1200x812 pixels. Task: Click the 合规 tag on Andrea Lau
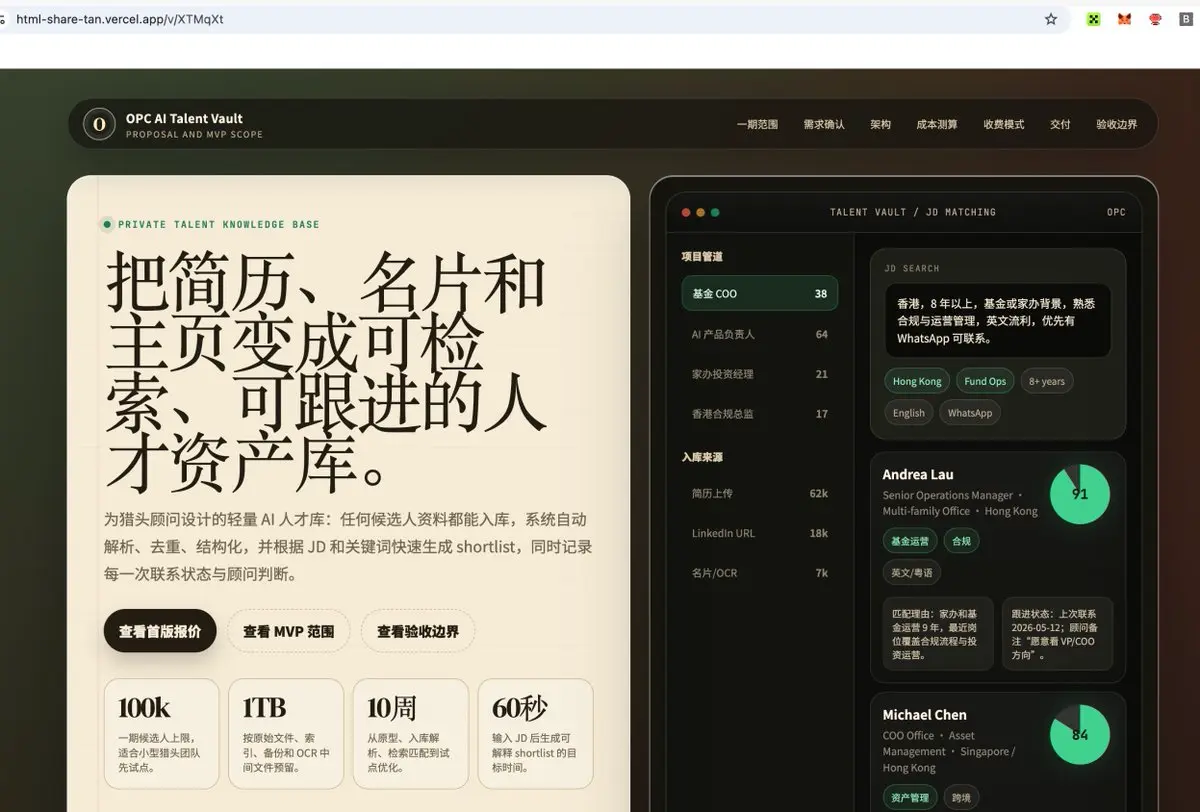pyautogui.click(x=962, y=541)
